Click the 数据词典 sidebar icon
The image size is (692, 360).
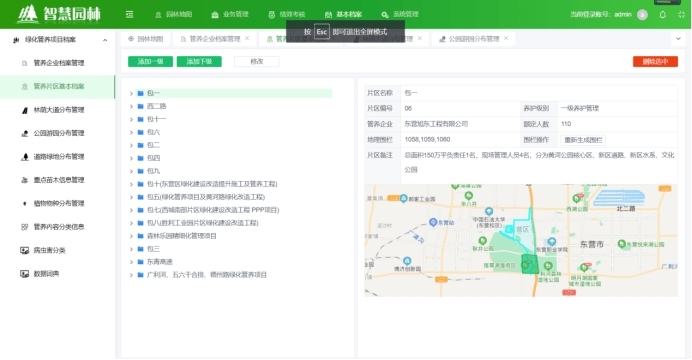(x=25, y=274)
